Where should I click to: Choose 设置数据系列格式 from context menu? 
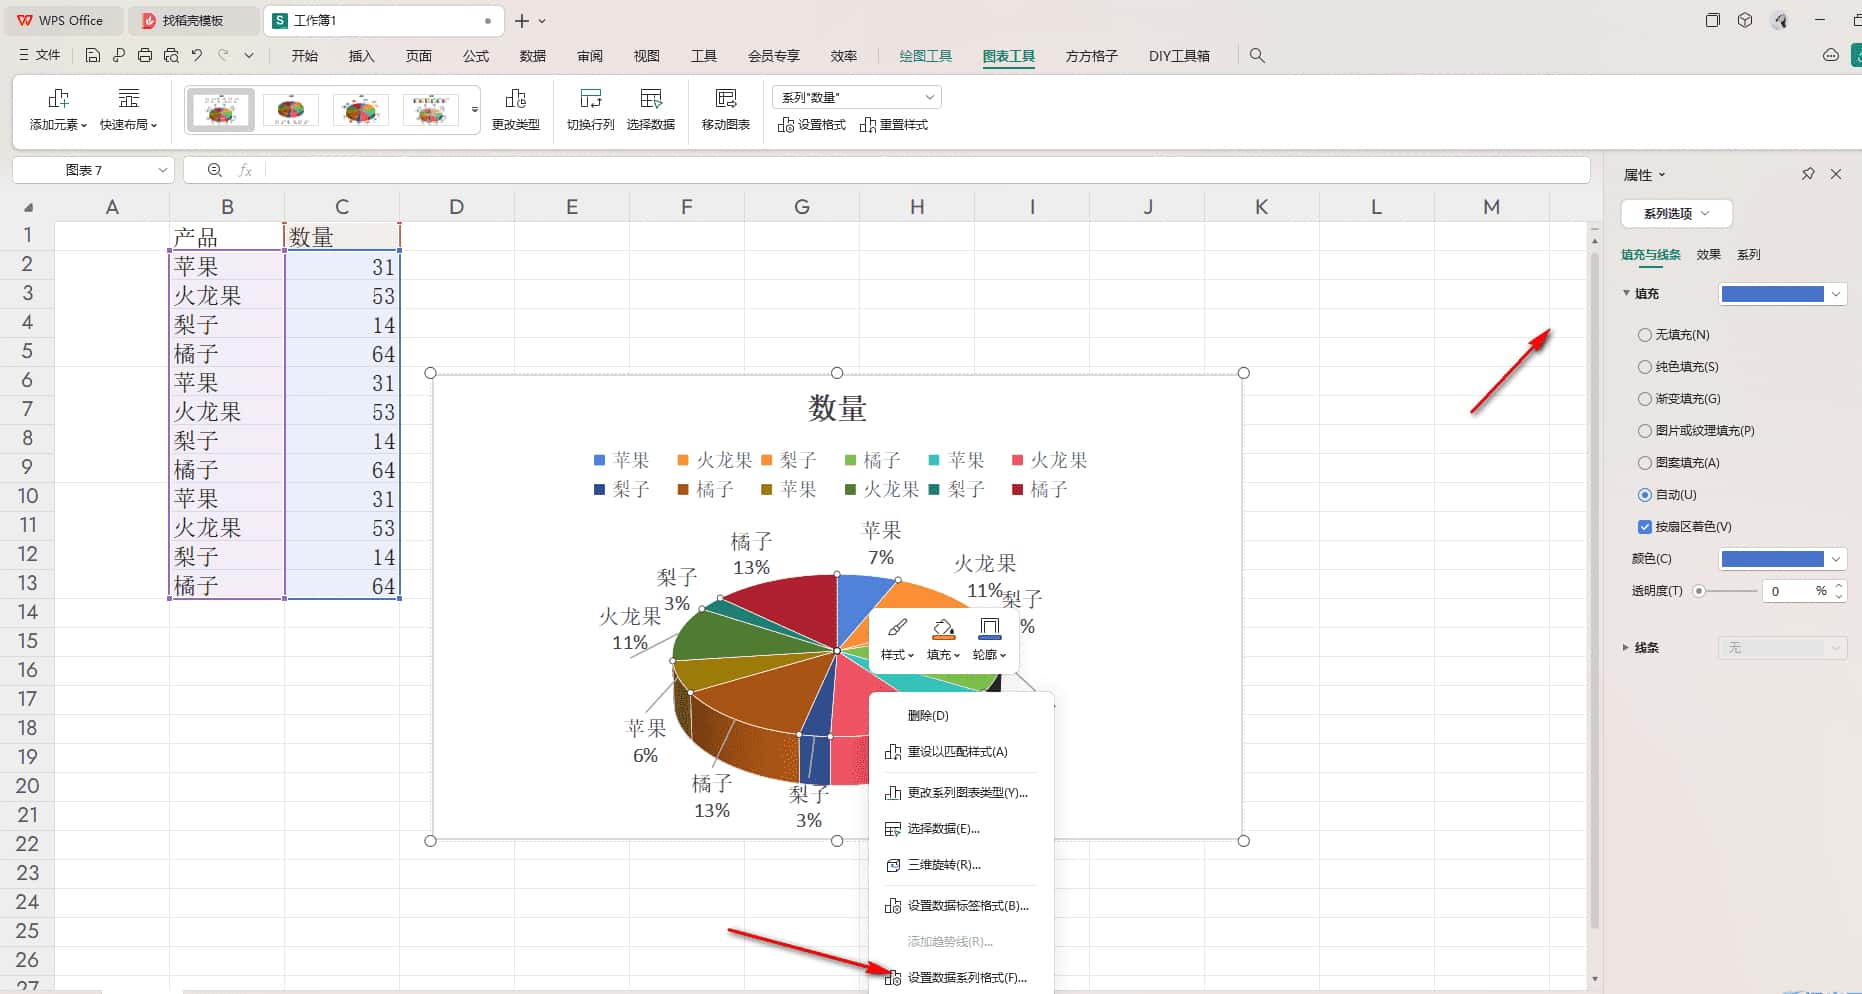point(965,978)
